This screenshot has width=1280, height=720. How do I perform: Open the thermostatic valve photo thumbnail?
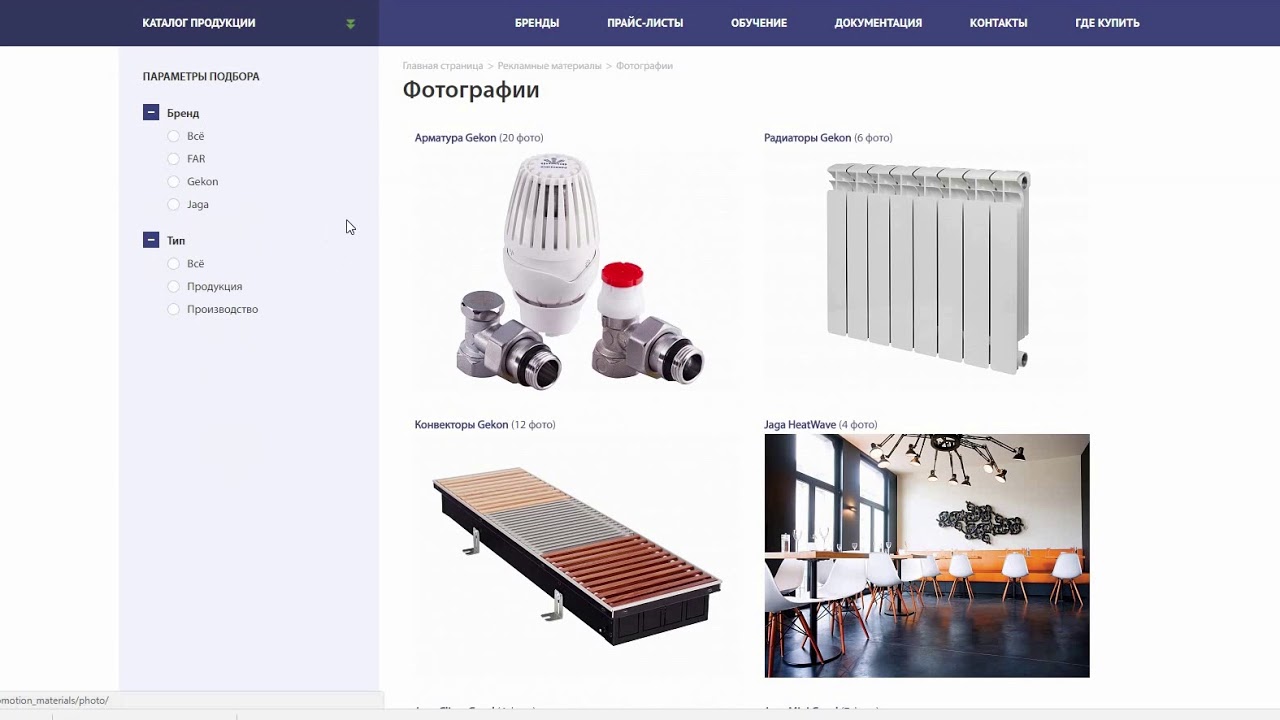pos(577,270)
